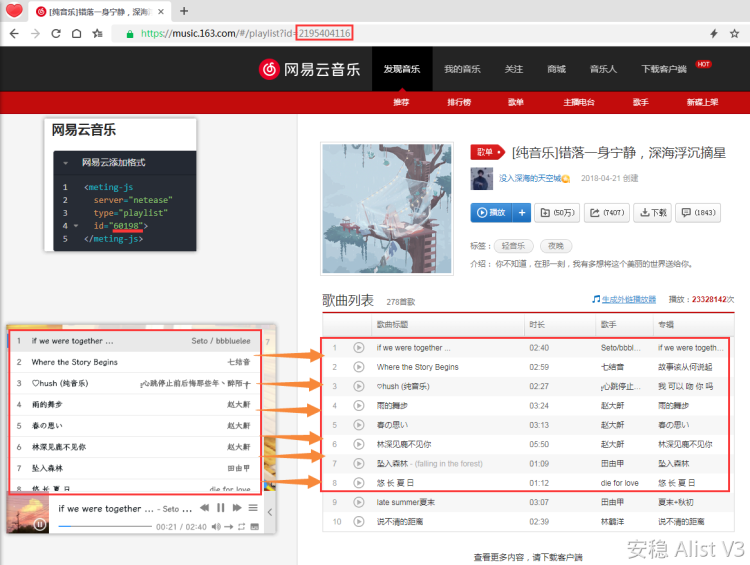This screenshot has height=565, width=750.
Task: Add playlist to queue with plus button
Action: (521, 212)
